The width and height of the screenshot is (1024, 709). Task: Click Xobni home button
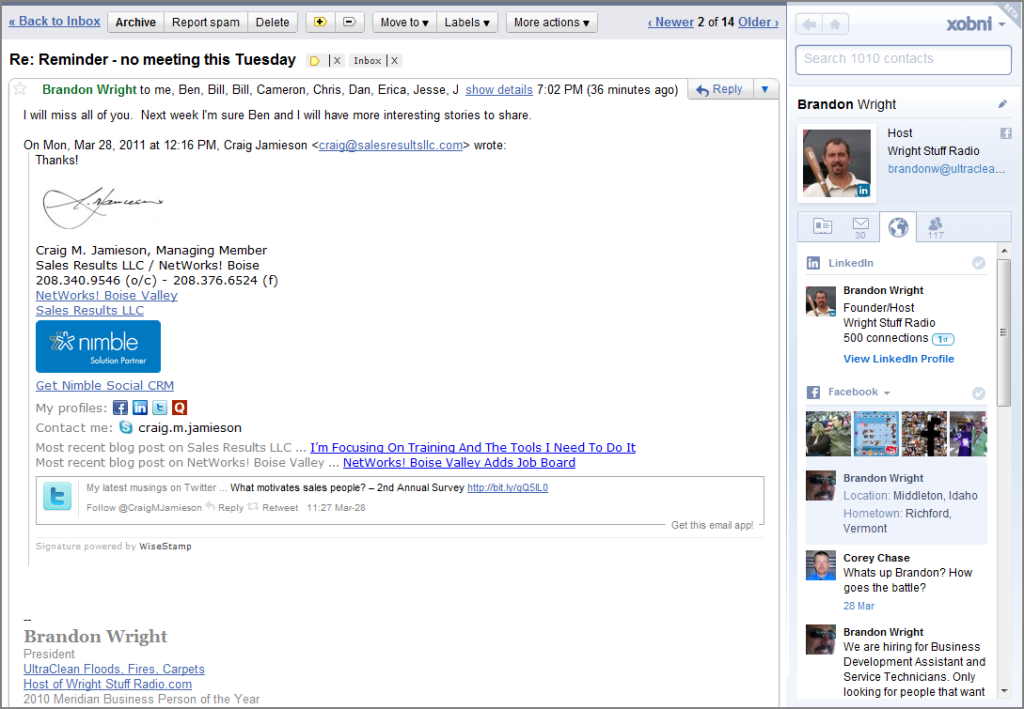pyautogui.click(x=835, y=25)
